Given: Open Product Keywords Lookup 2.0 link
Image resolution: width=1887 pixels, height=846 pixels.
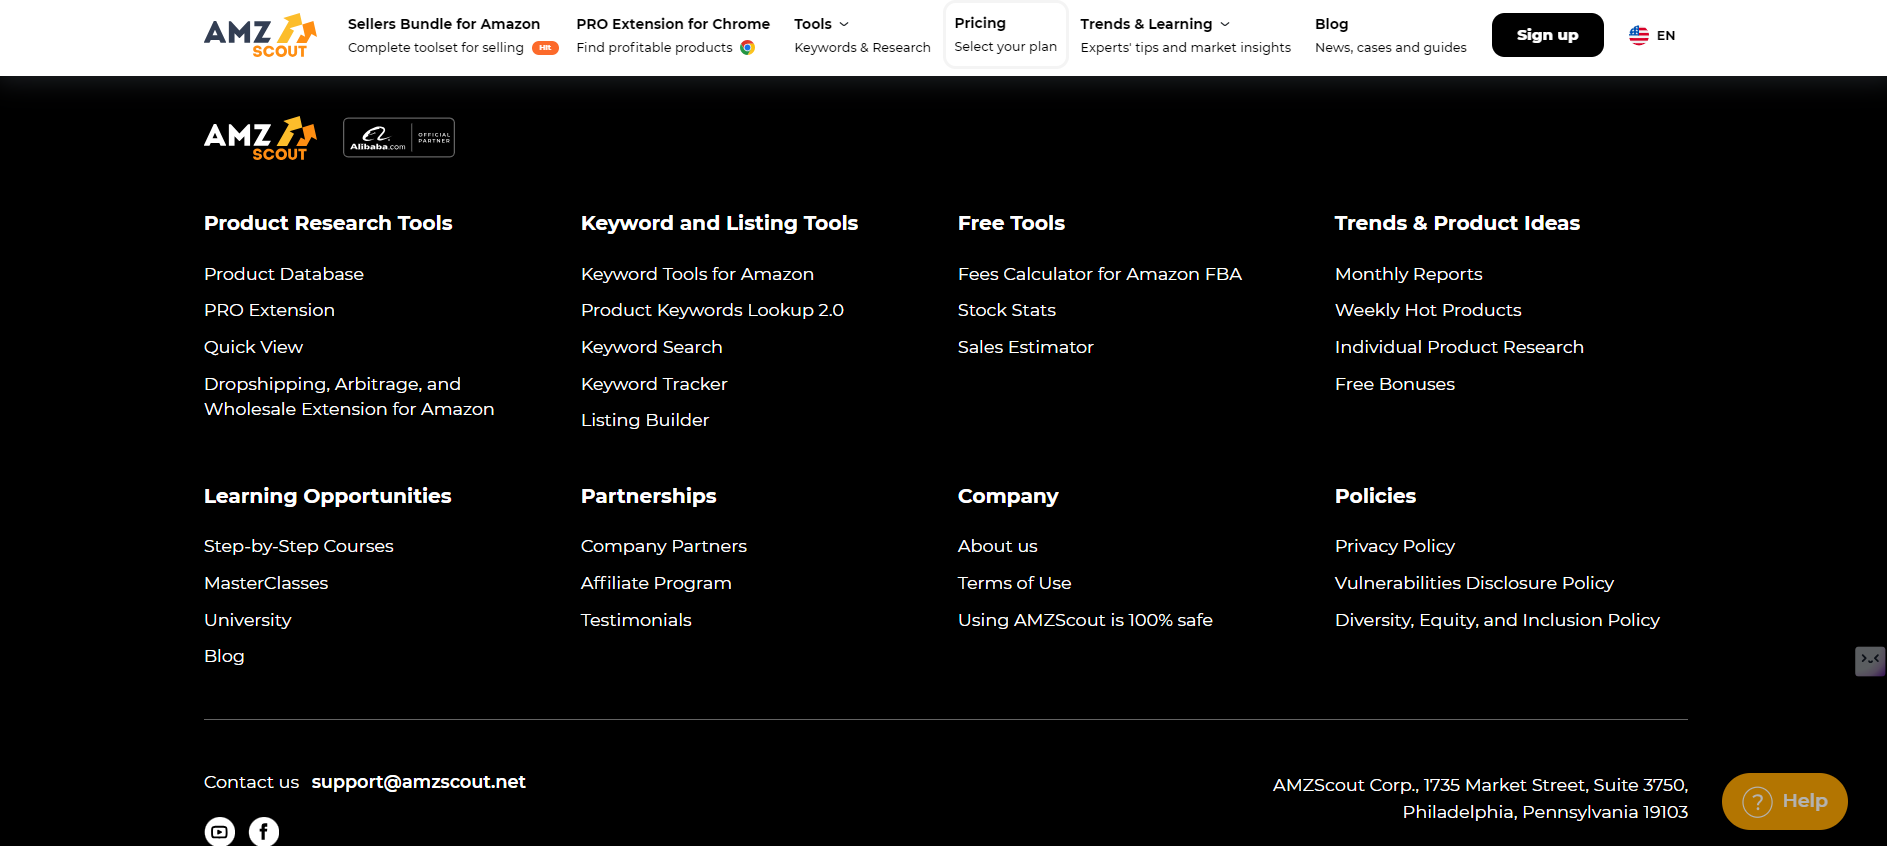Looking at the screenshot, I should [x=712, y=310].
